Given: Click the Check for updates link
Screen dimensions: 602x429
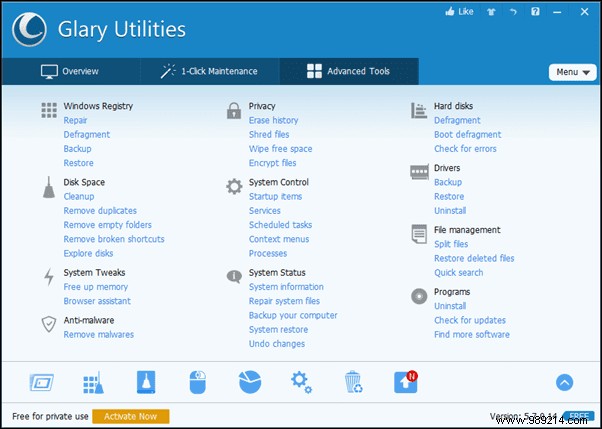Looking at the screenshot, I should click(x=470, y=320).
